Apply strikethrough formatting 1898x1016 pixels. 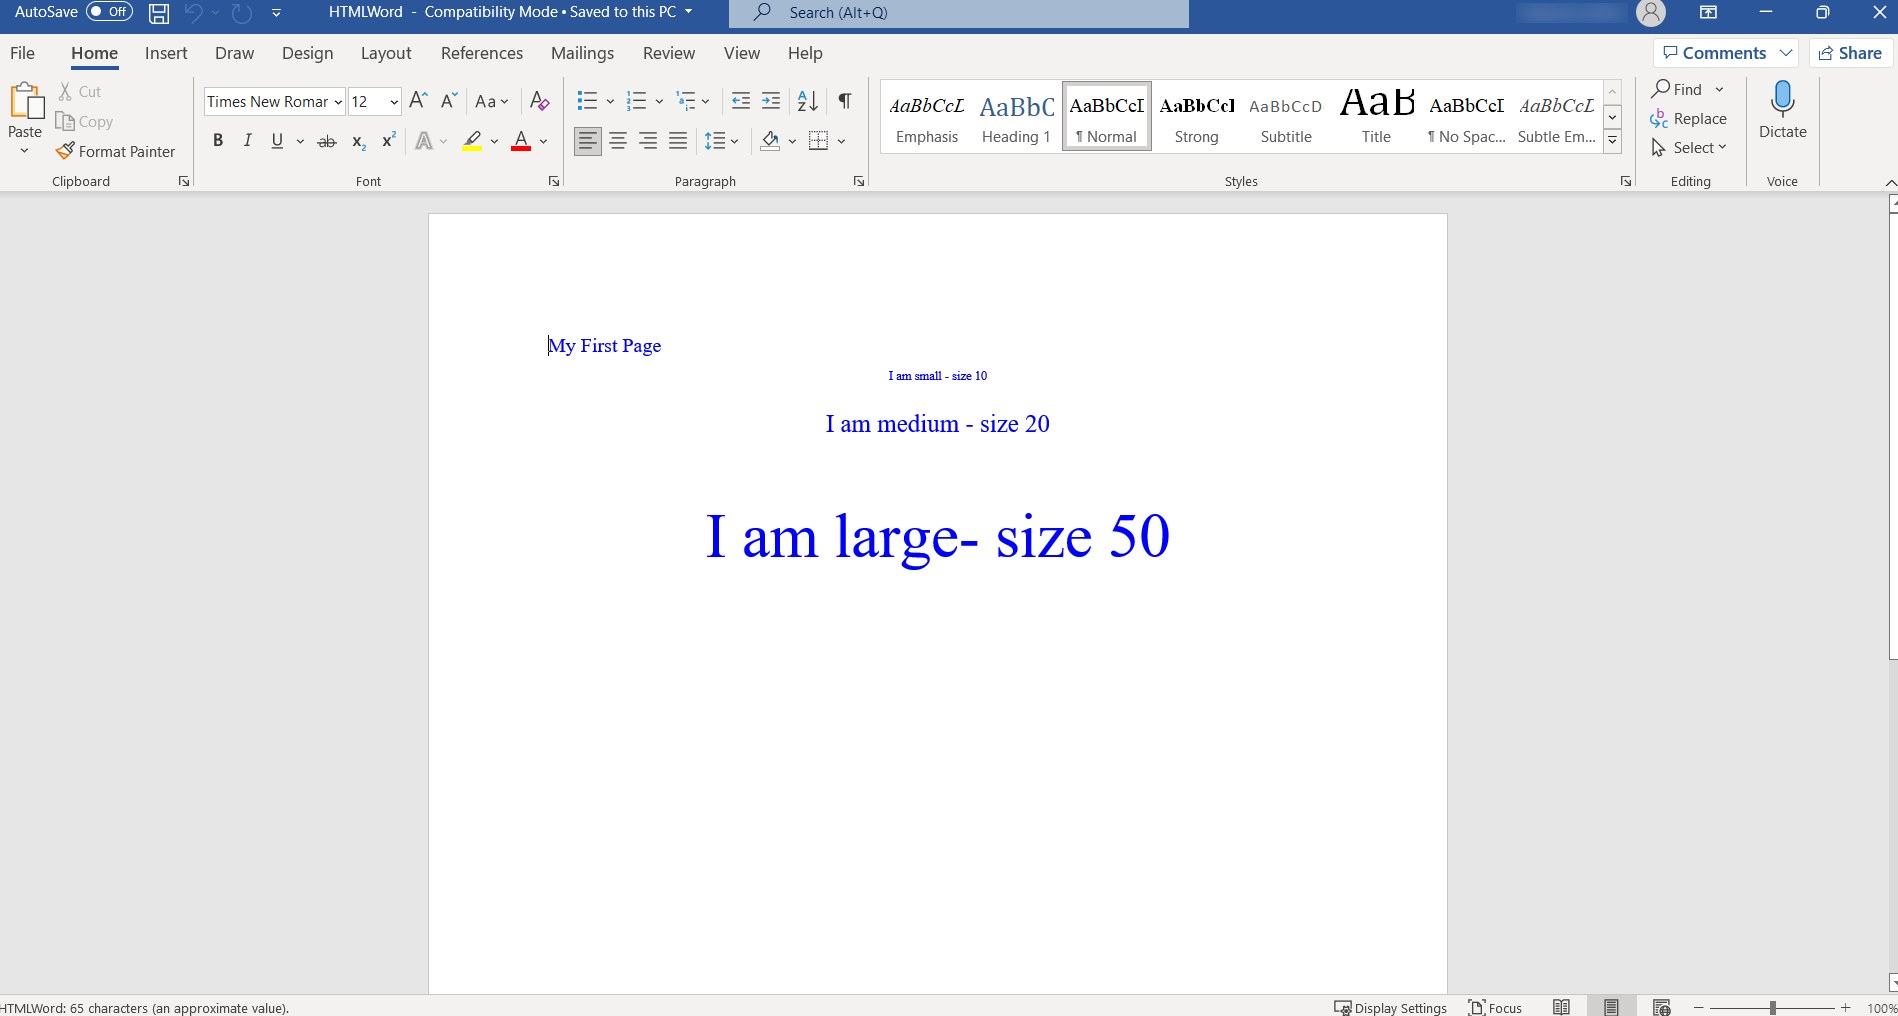pyautogui.click(x=326, y=142)
